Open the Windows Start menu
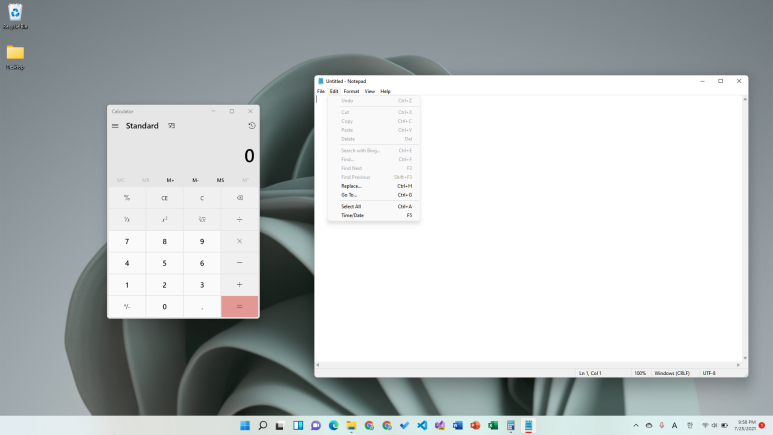The image size is (773, 435). tap(245, 426)
